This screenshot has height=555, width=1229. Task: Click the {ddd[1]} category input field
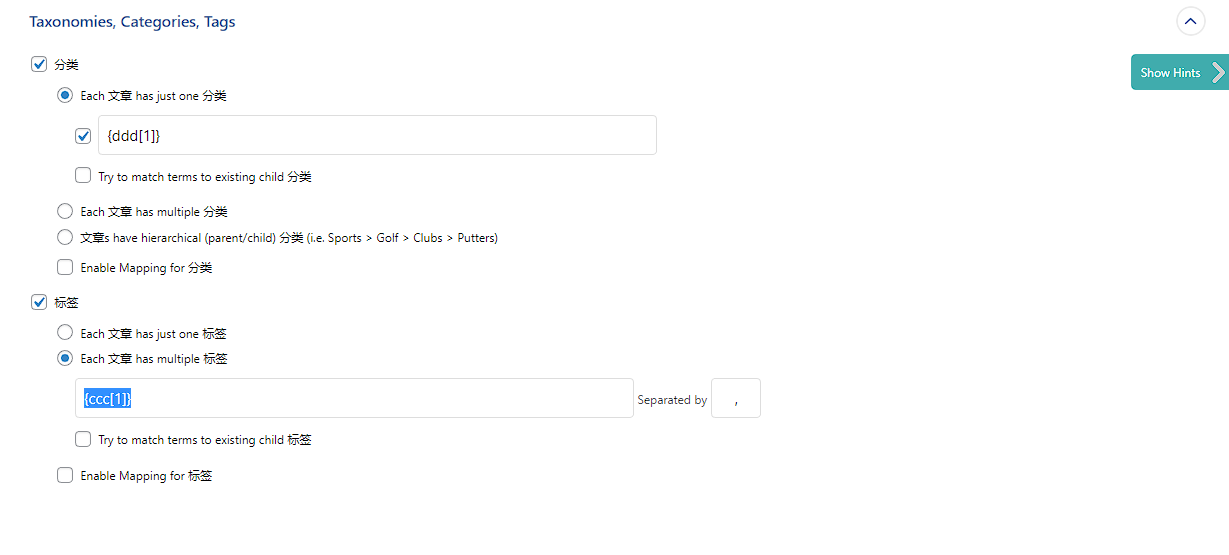(377, 135)
